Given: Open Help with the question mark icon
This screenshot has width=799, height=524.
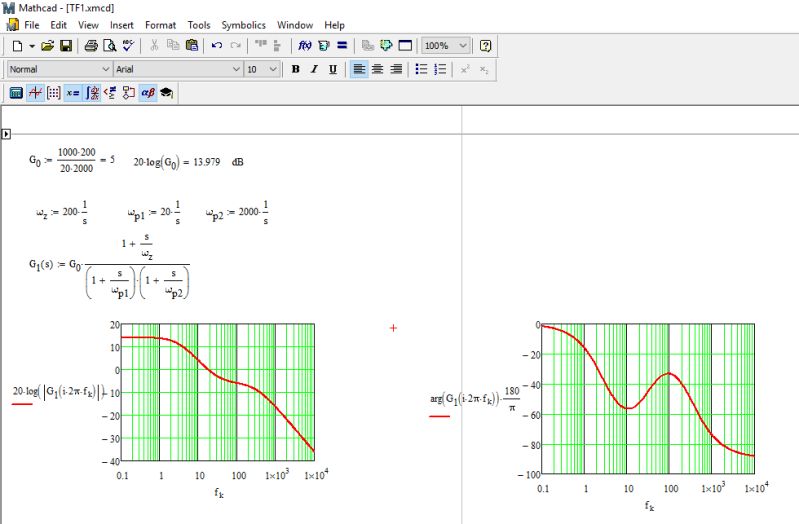Looking at the screenshot, I should [486, 46].
